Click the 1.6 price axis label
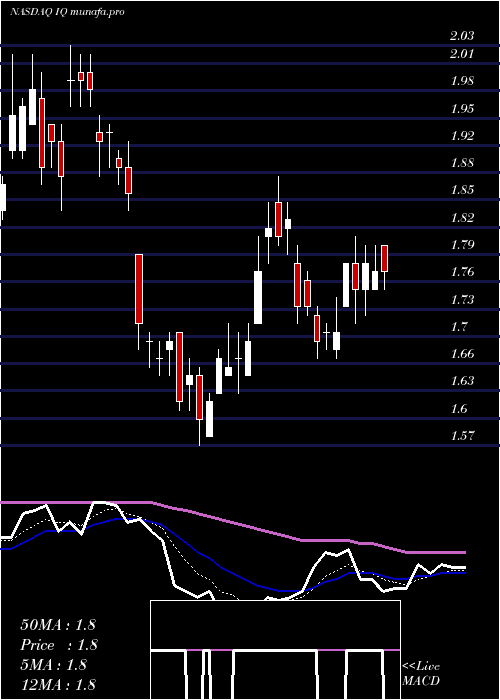 pyautogui.click(x=458, y=408)
